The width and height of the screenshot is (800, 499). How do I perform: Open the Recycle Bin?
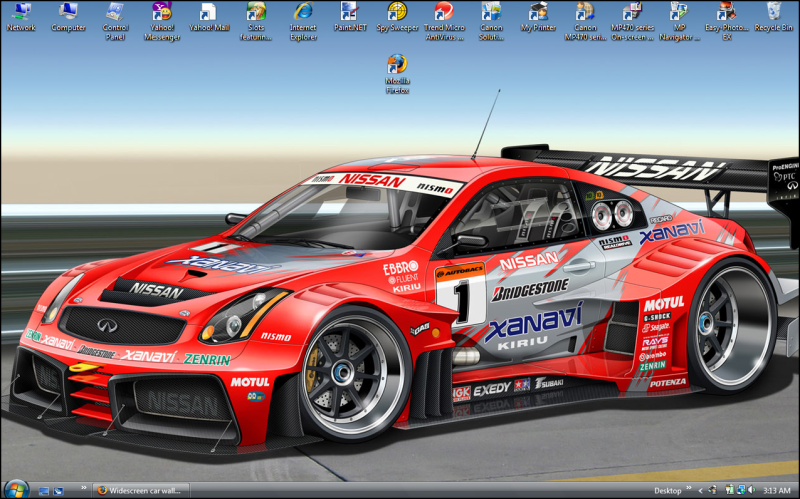774,13
